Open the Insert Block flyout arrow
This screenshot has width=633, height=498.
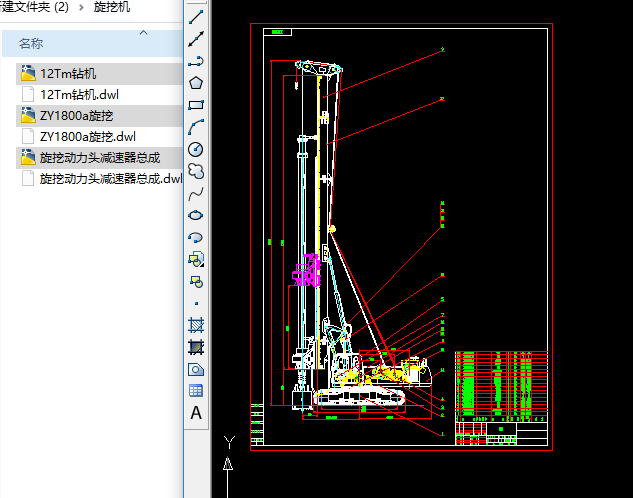click(201, 264)
